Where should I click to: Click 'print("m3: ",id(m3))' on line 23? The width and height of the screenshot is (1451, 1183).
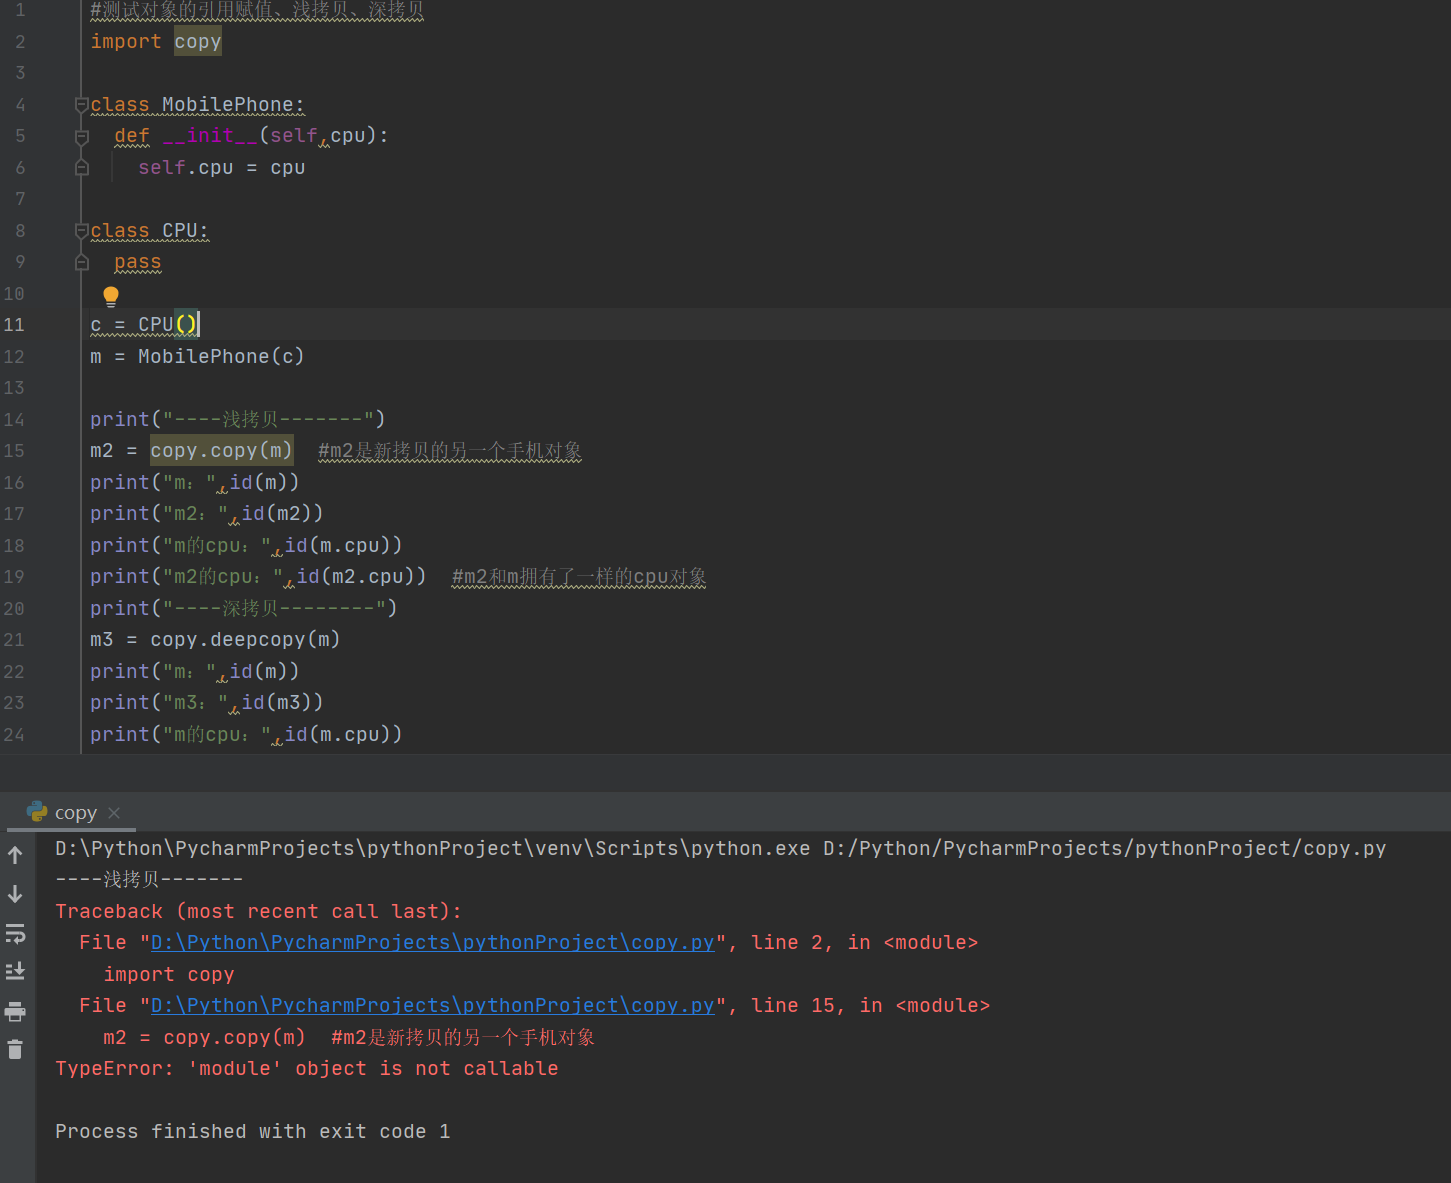click(207, 703)
